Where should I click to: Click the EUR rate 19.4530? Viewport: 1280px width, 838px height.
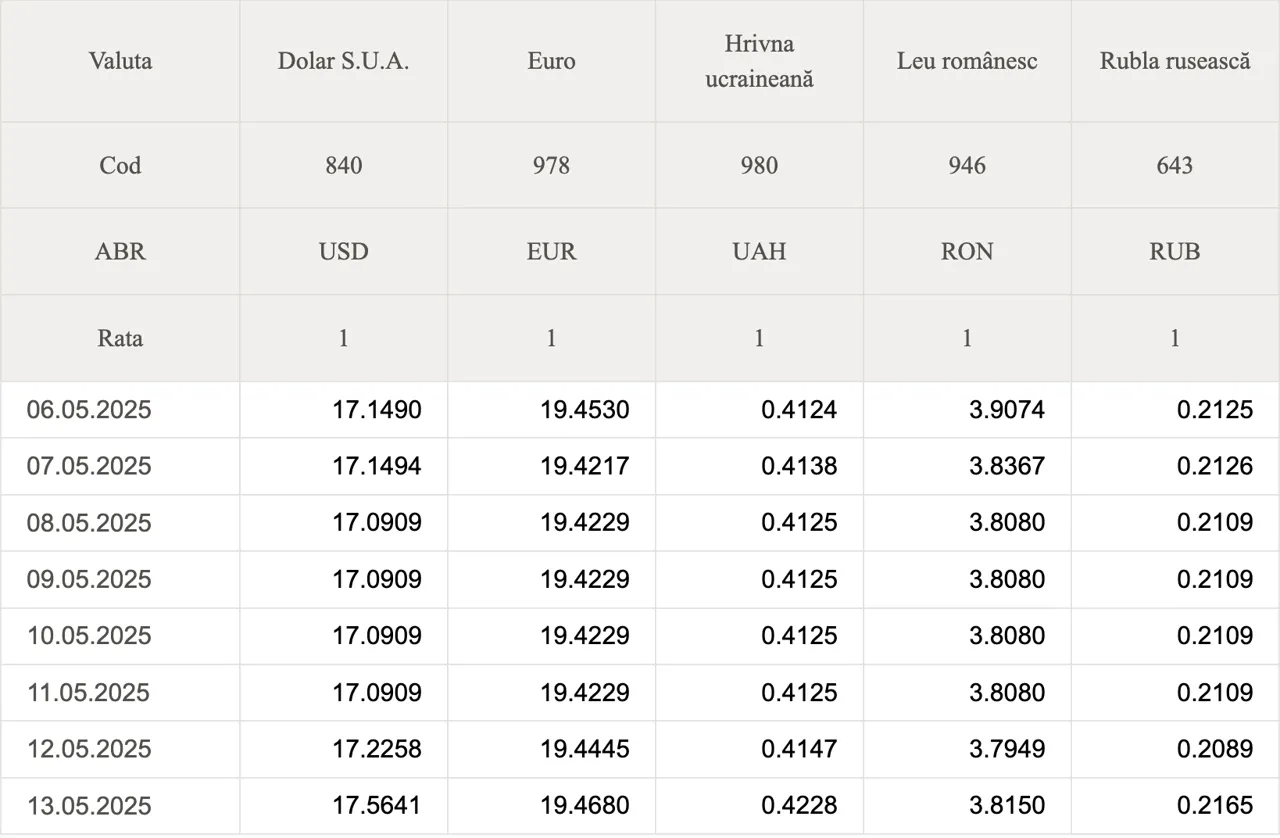point(585,410)
